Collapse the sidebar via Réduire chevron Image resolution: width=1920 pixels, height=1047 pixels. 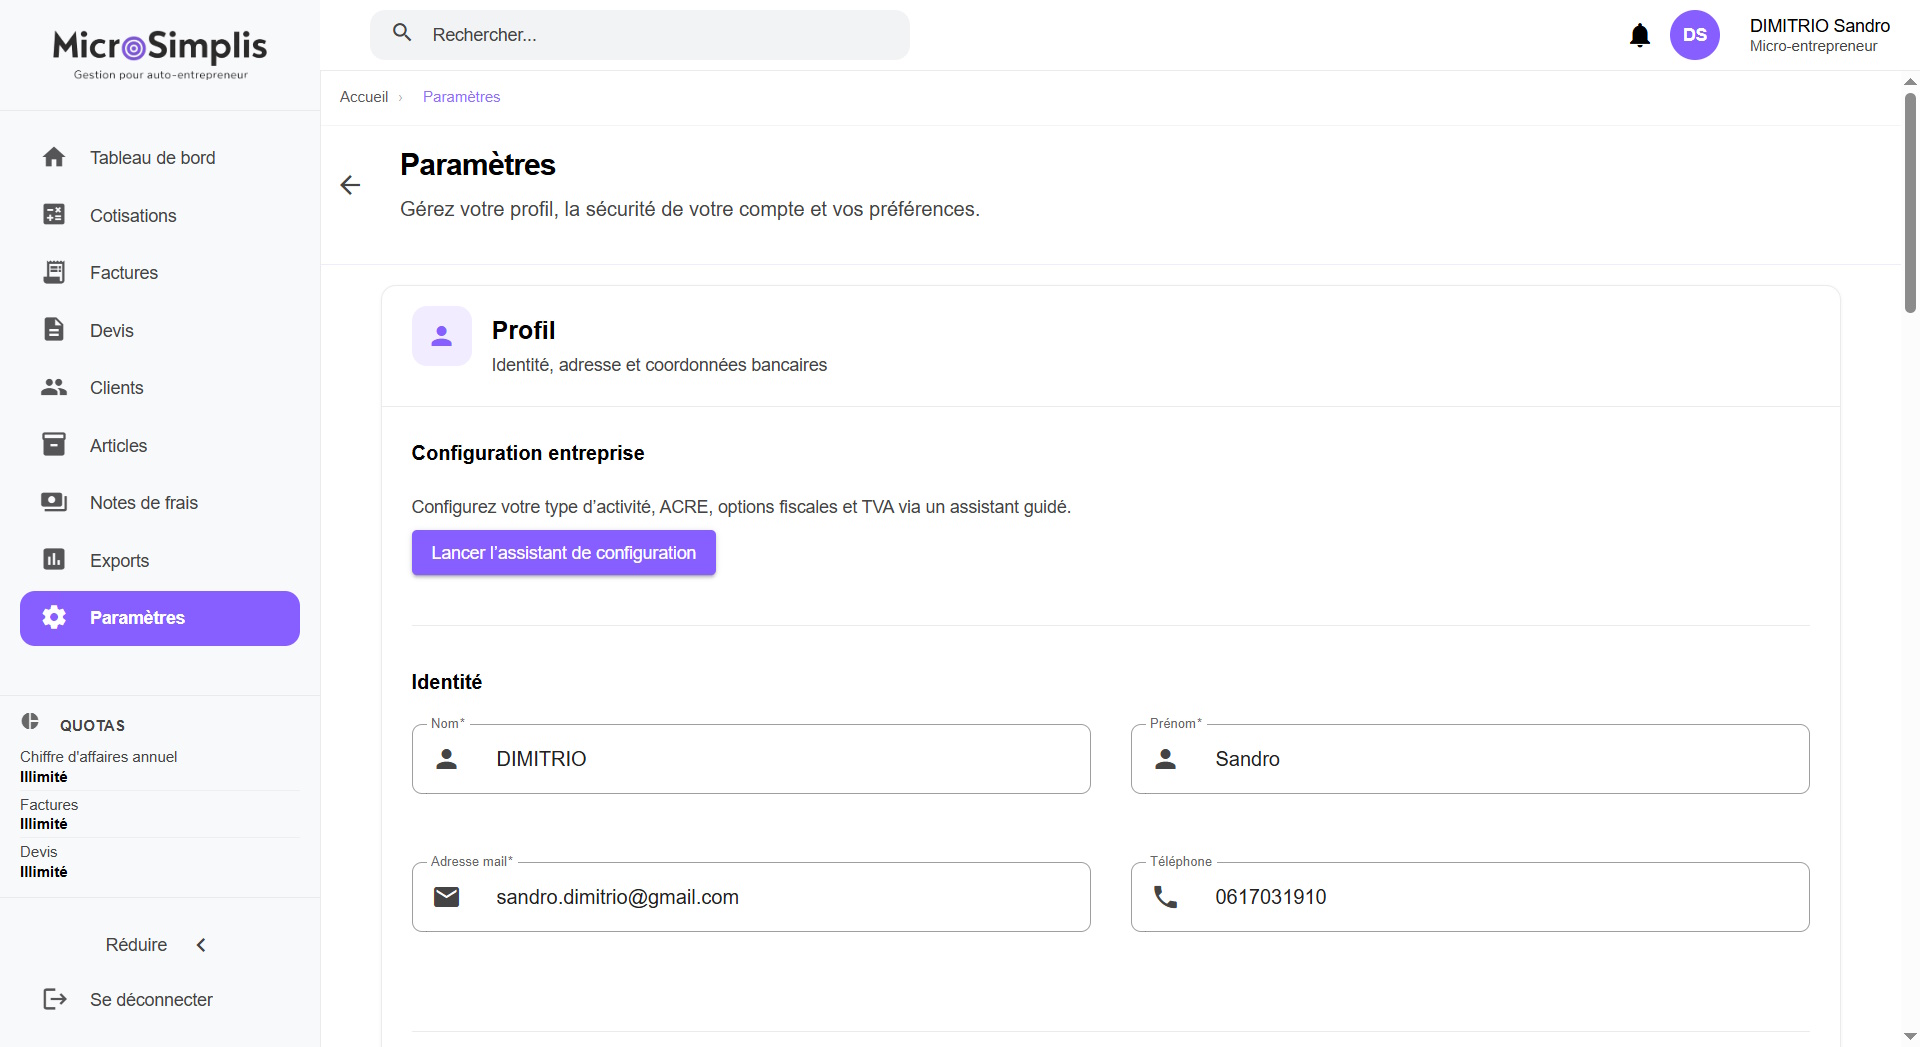click(201, 945)
